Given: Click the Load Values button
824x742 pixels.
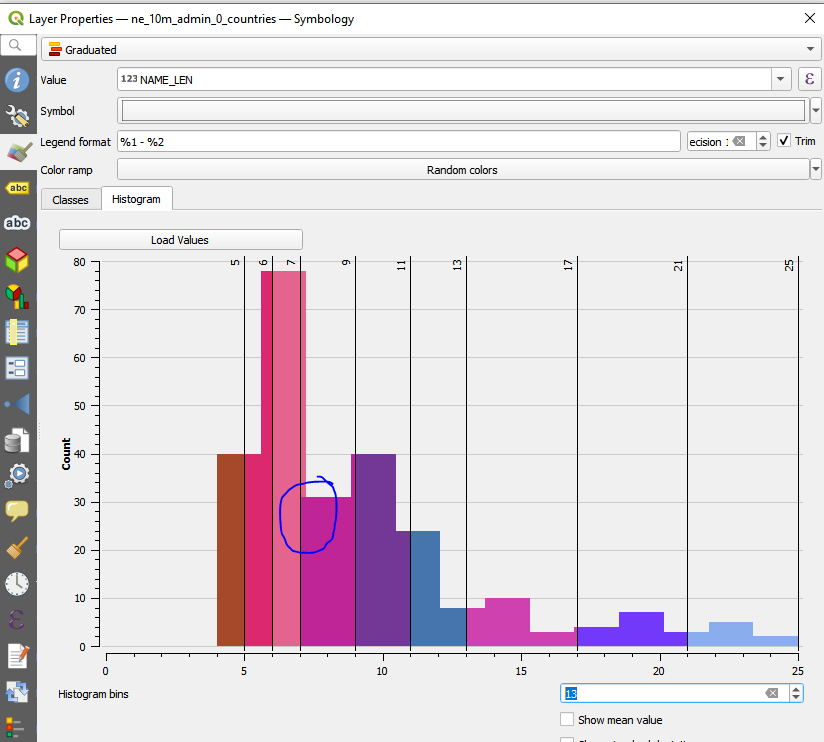Looking at the screenshot, I should click(x=180, y=239).
